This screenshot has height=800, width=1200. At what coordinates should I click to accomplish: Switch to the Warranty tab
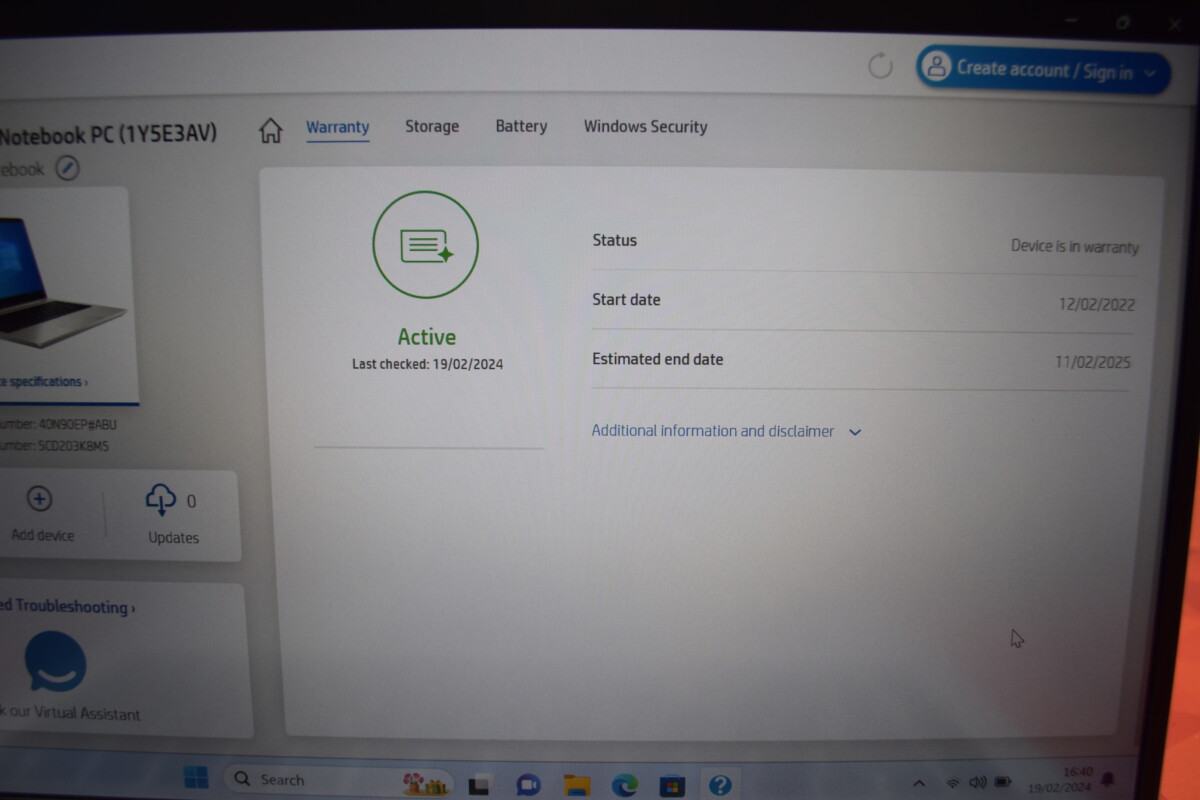338,128
